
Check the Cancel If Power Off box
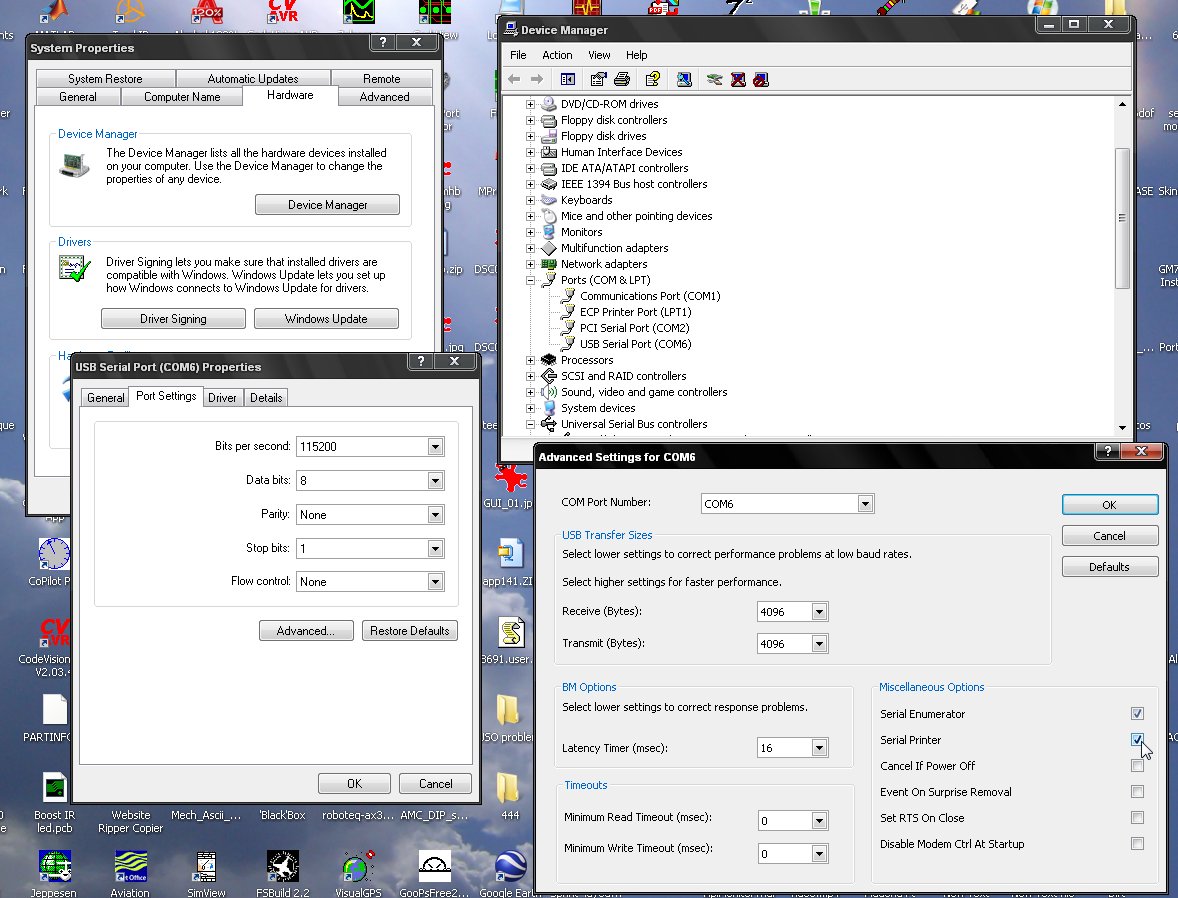(x=1137, y=766)
